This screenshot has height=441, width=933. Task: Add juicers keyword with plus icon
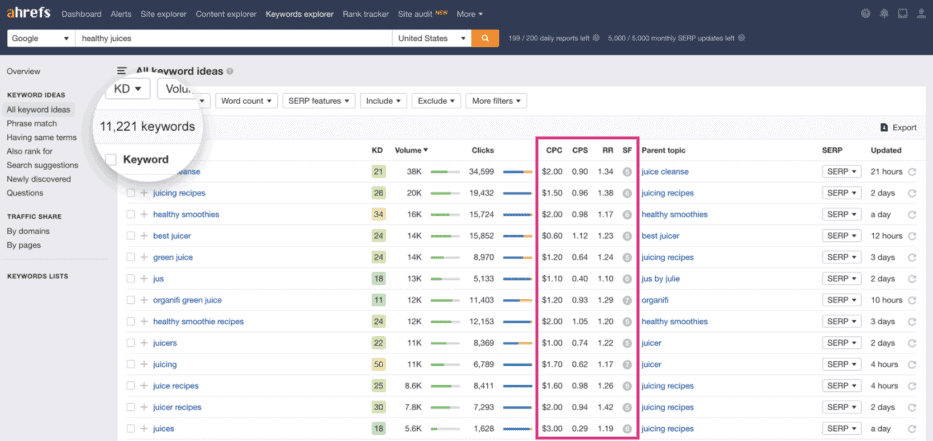(143, 343)
